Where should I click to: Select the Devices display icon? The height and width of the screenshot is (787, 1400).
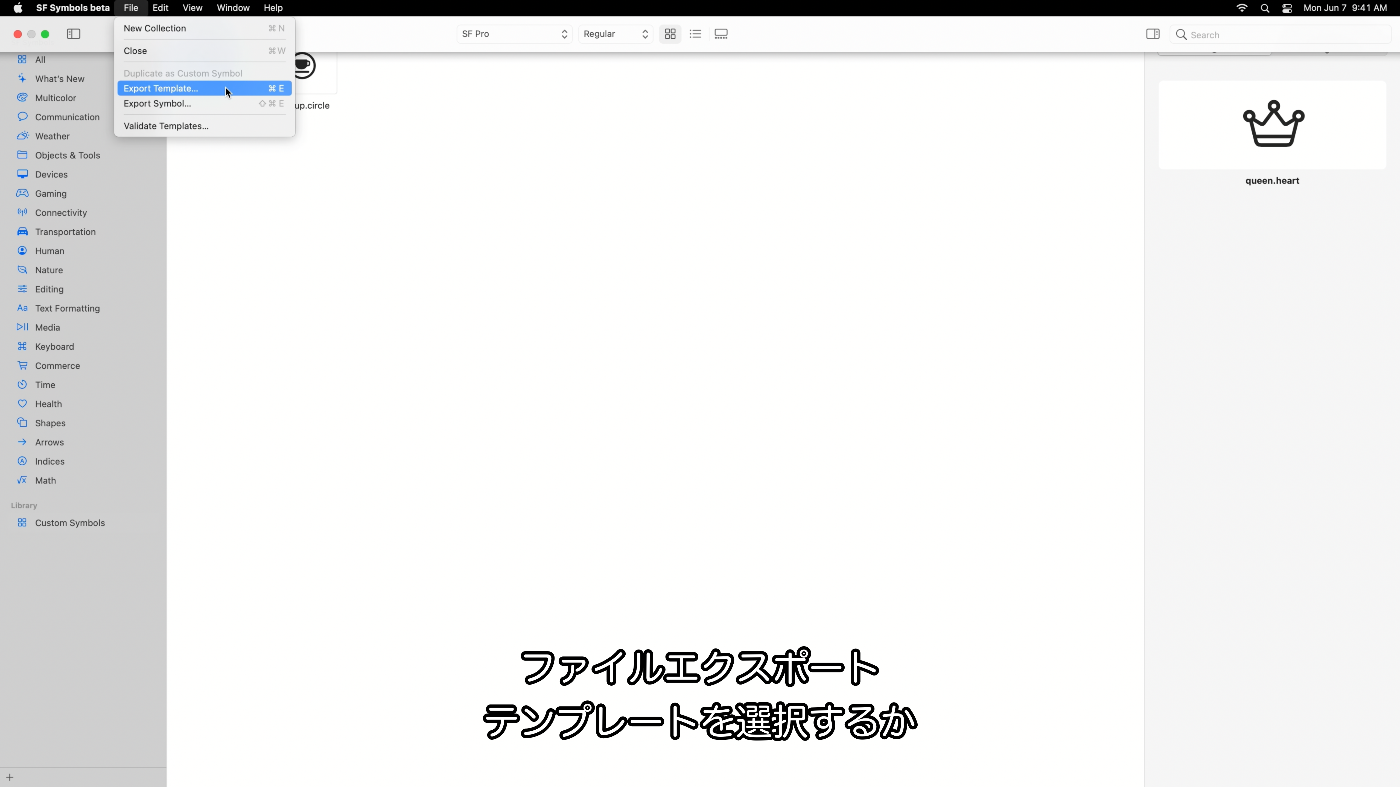(x=22, y=174)
